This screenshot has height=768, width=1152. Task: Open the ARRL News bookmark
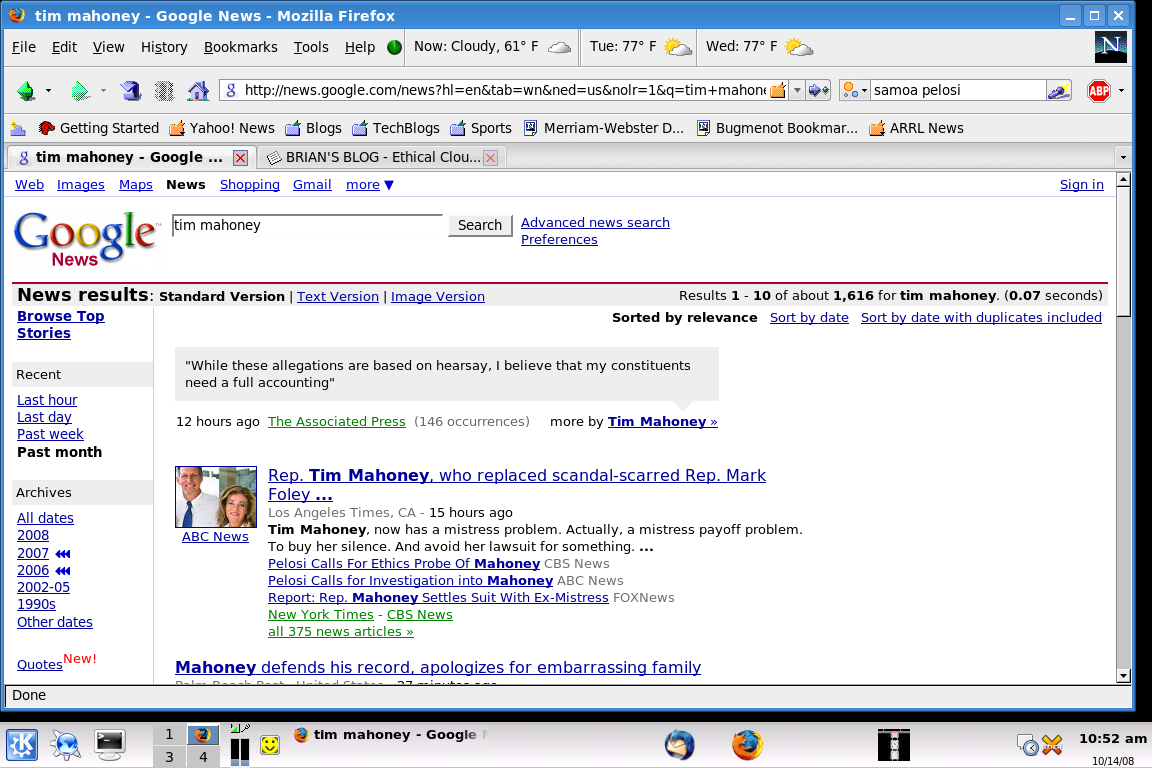(916, 129)
